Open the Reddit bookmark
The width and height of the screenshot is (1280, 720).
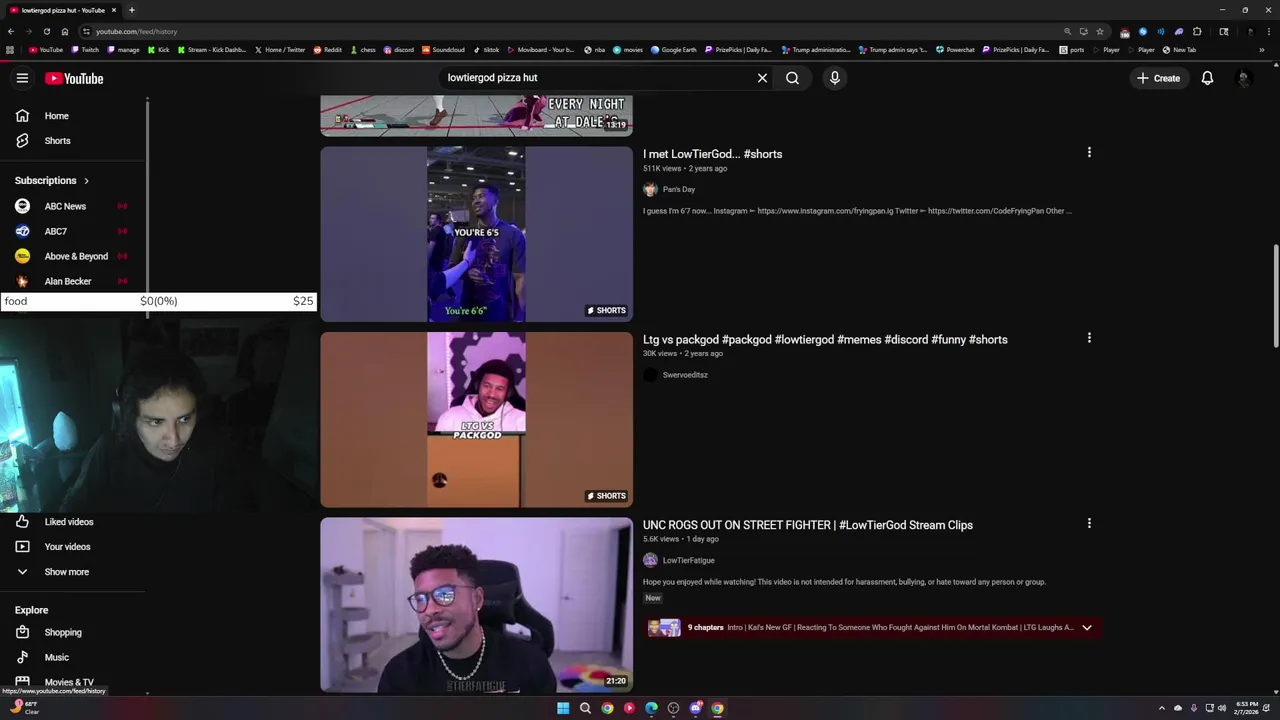point(327,50)
